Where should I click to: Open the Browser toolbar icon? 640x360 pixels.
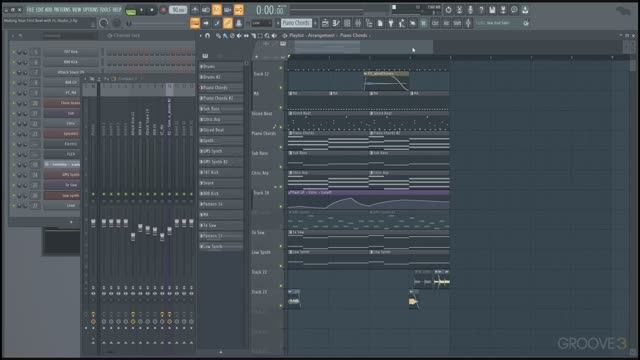[369, 23]
